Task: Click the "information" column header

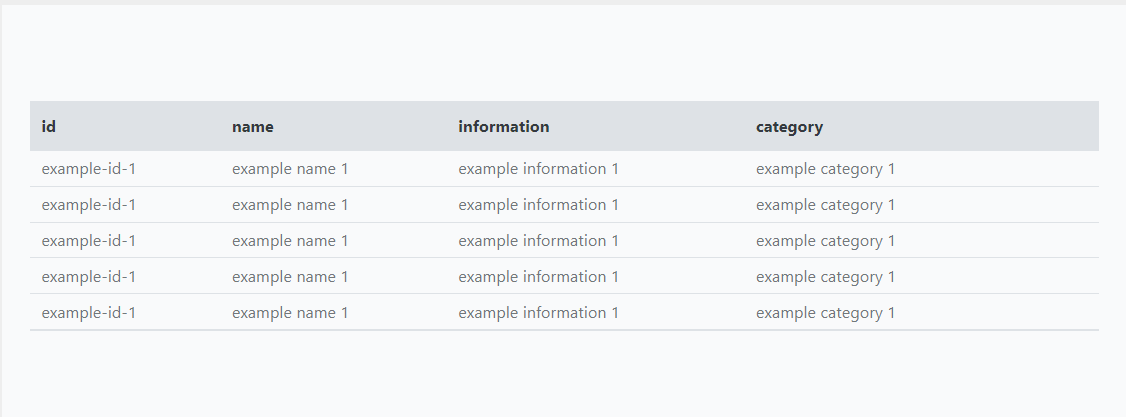Action: [x=504, y=127]
